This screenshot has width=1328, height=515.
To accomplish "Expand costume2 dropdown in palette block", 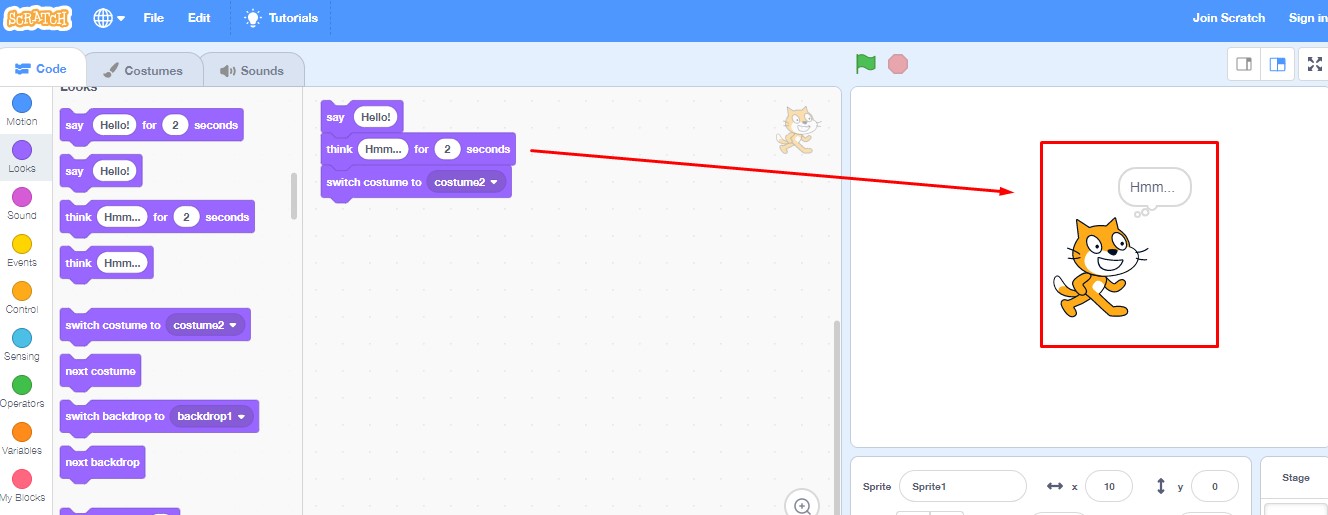I will pos(233,325).
